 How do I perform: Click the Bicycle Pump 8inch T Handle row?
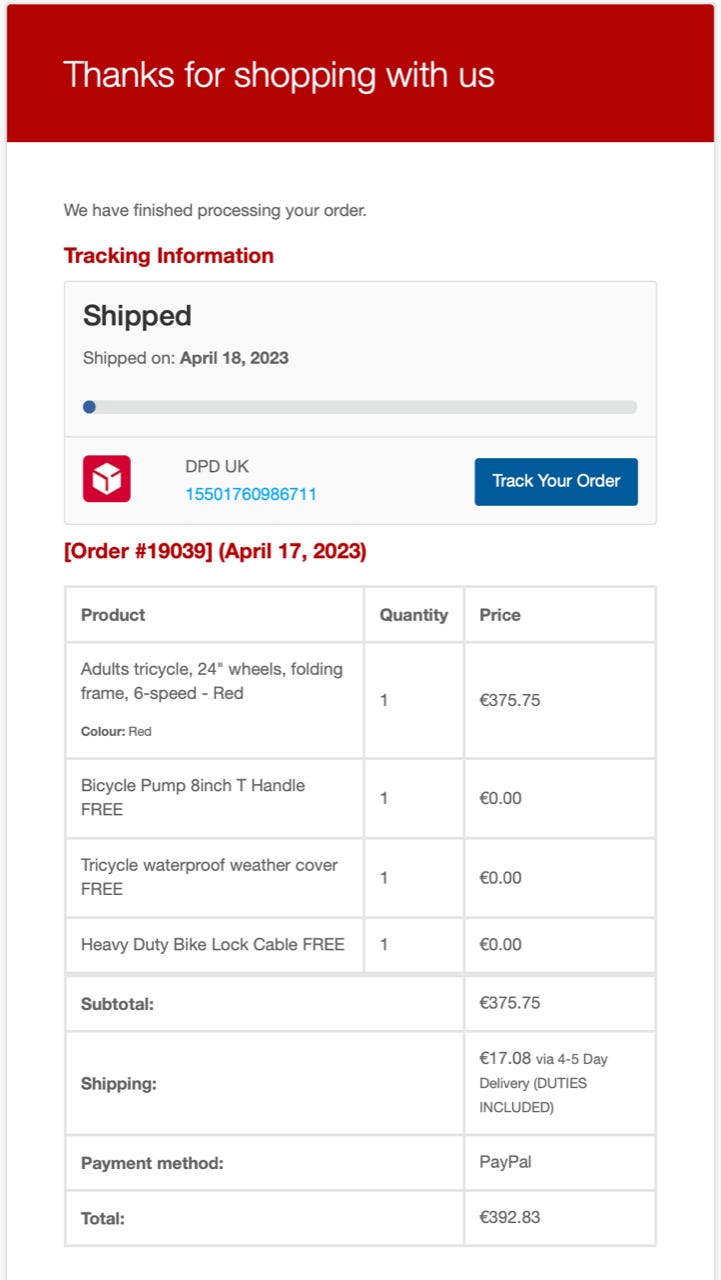[x=193, y=797]
